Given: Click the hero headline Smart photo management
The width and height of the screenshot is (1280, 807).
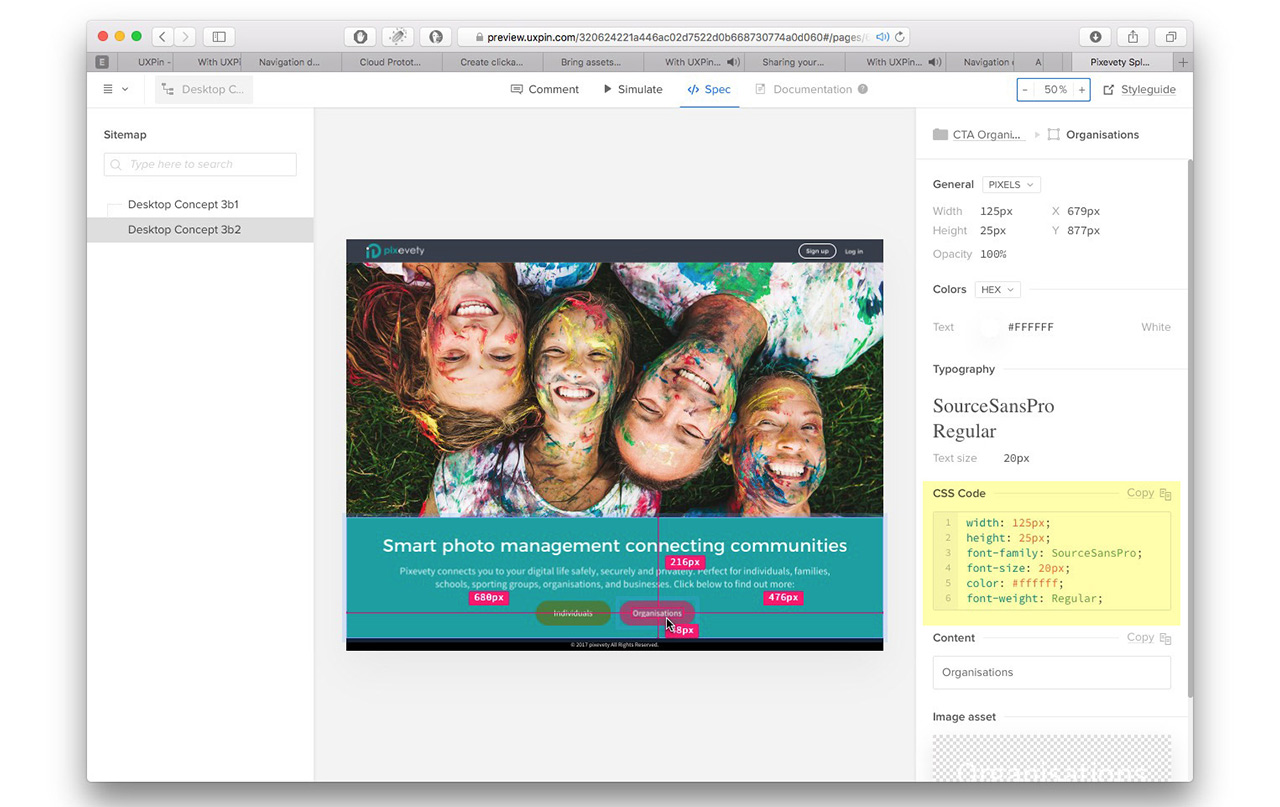Looking at the screenshot, I should 614,545.
